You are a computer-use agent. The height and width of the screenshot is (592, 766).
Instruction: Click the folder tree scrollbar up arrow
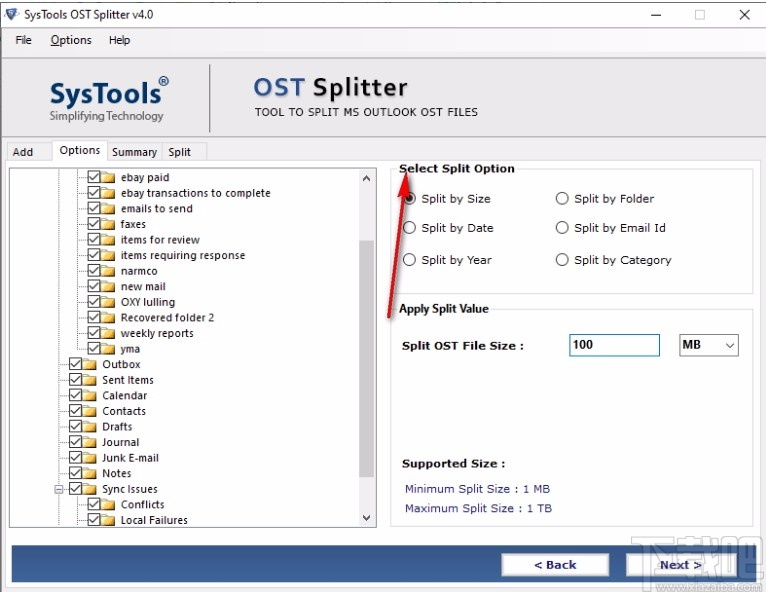coord(366,178)
